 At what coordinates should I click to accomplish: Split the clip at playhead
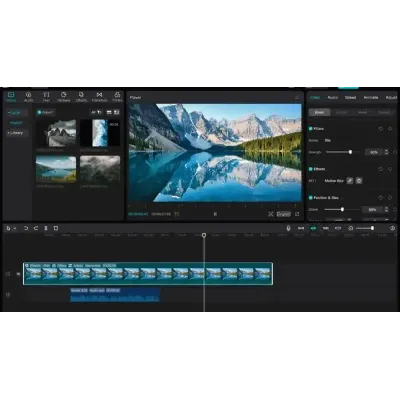click(x=46, y=228)
